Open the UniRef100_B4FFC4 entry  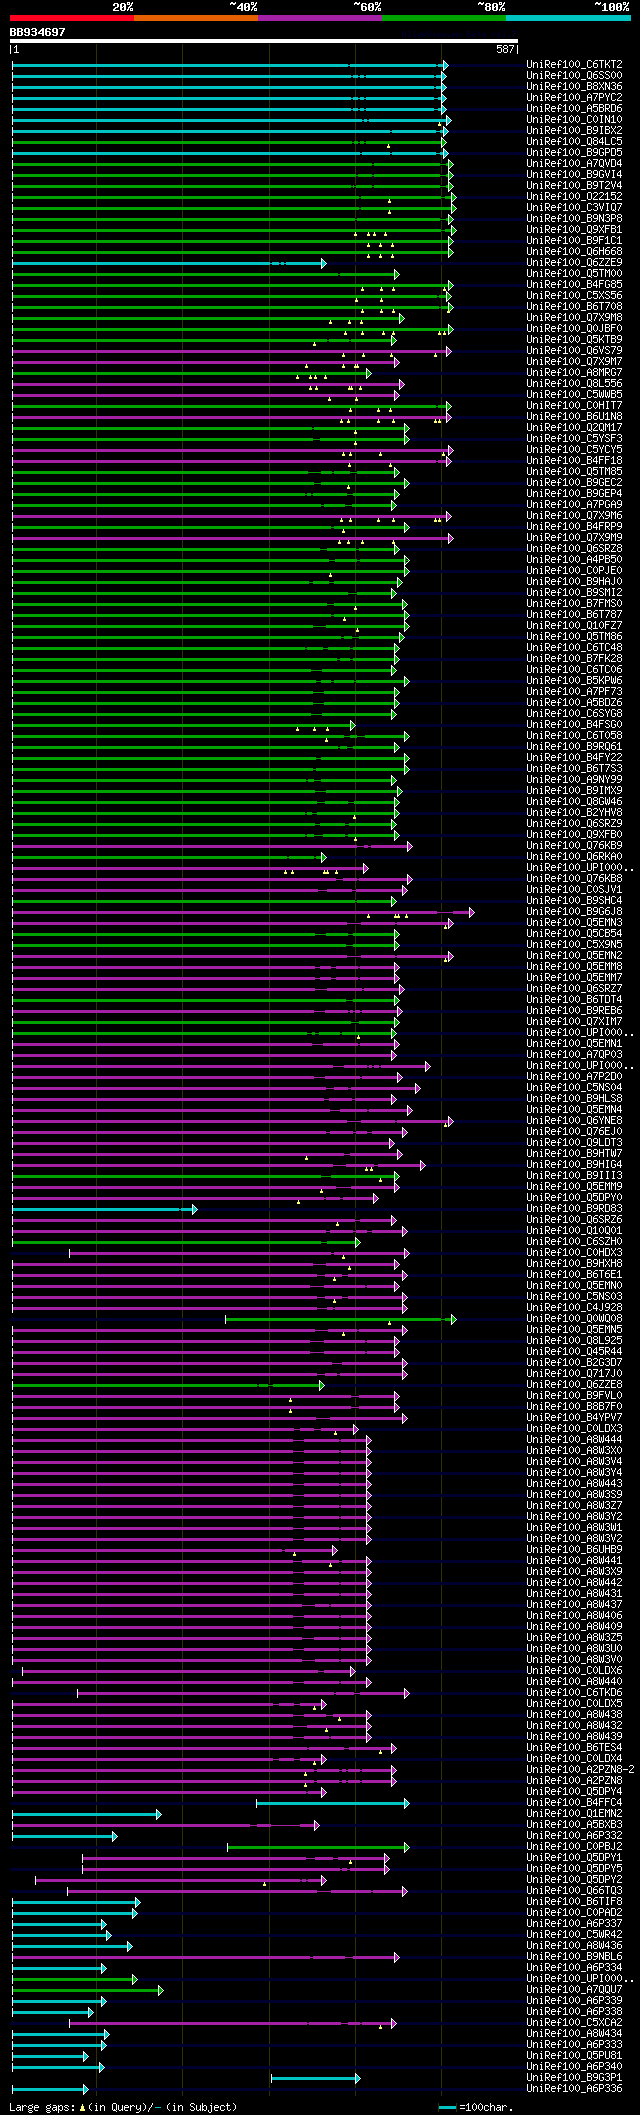(574, 1803)
